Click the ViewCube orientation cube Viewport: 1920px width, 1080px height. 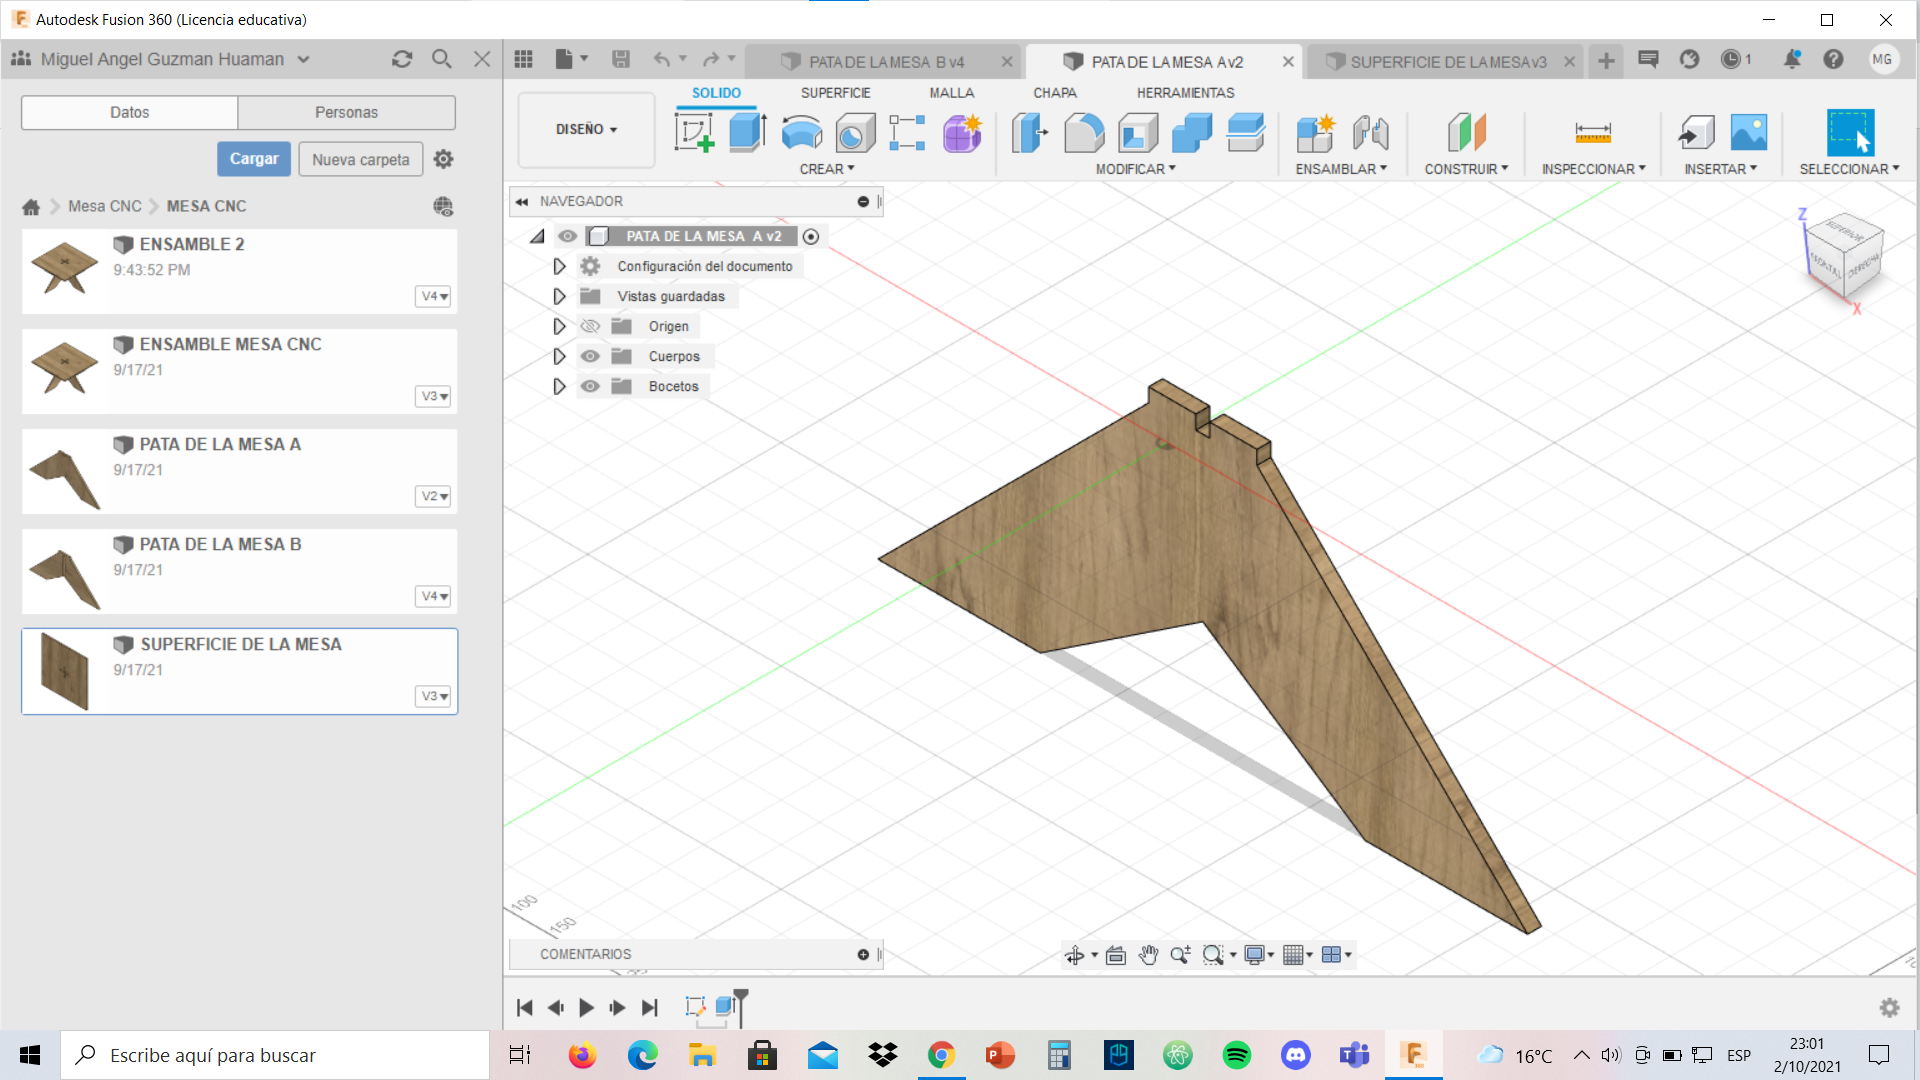1845,256
